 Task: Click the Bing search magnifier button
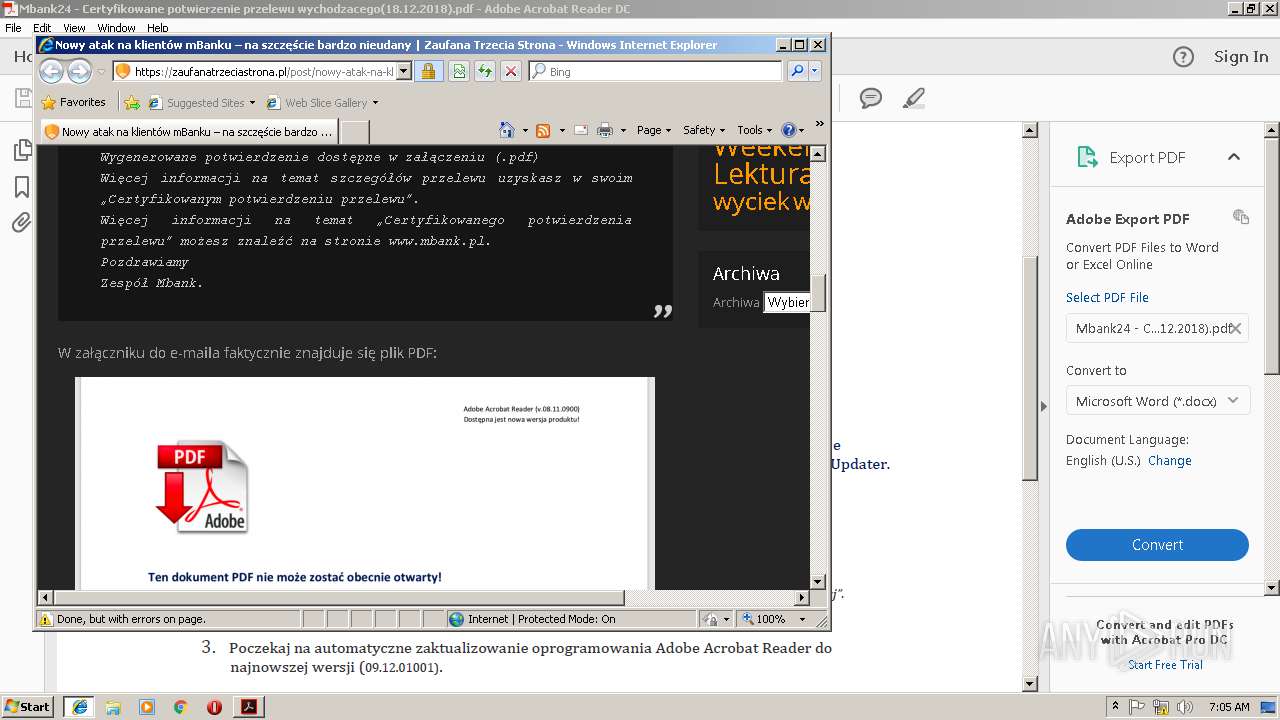click(797, 71)
